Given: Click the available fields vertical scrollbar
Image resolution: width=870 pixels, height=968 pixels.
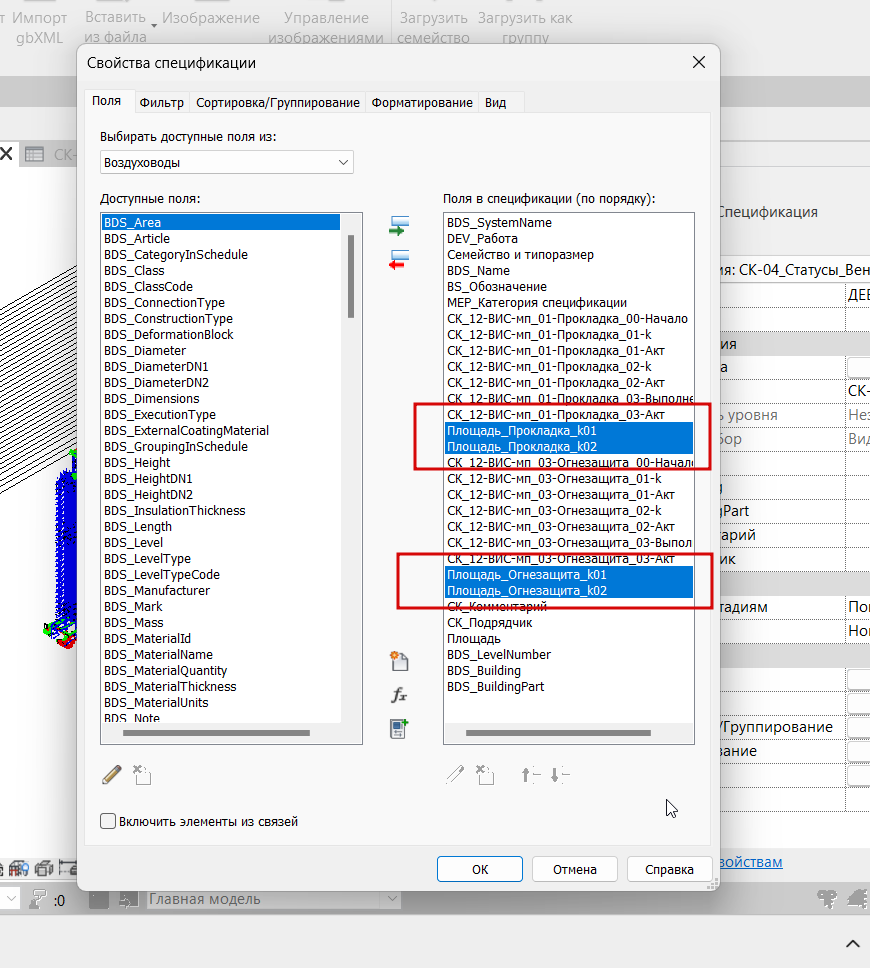Looking at the screenshot, I should click(x=351, y=276).
